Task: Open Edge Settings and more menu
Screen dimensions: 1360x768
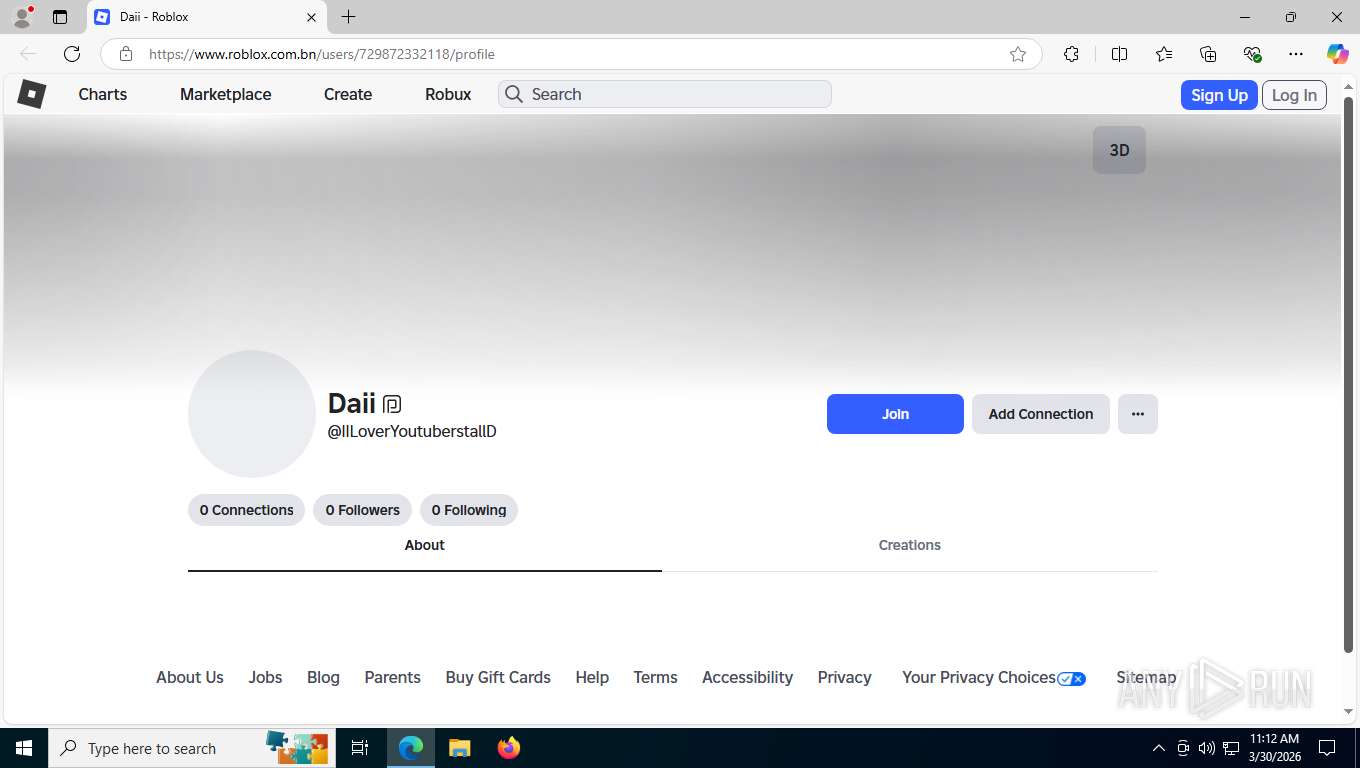Action: pyautogui.click(x=1296, y=54)
